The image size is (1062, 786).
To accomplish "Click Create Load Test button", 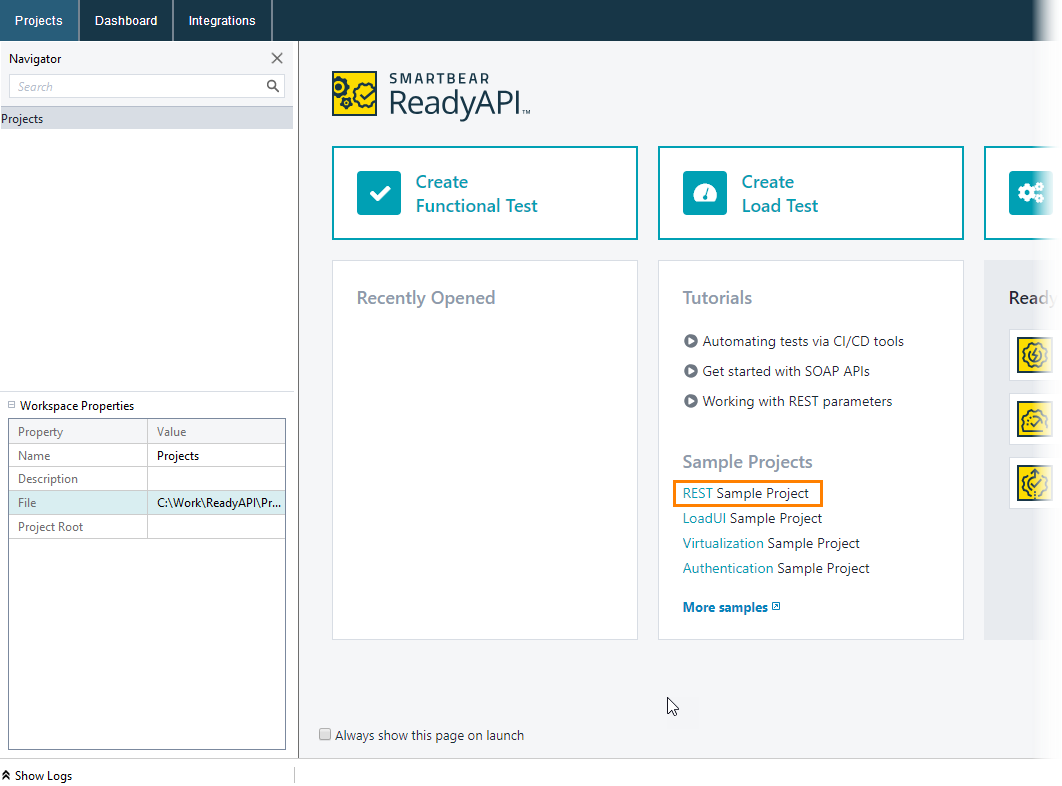I will click(811, 193).
